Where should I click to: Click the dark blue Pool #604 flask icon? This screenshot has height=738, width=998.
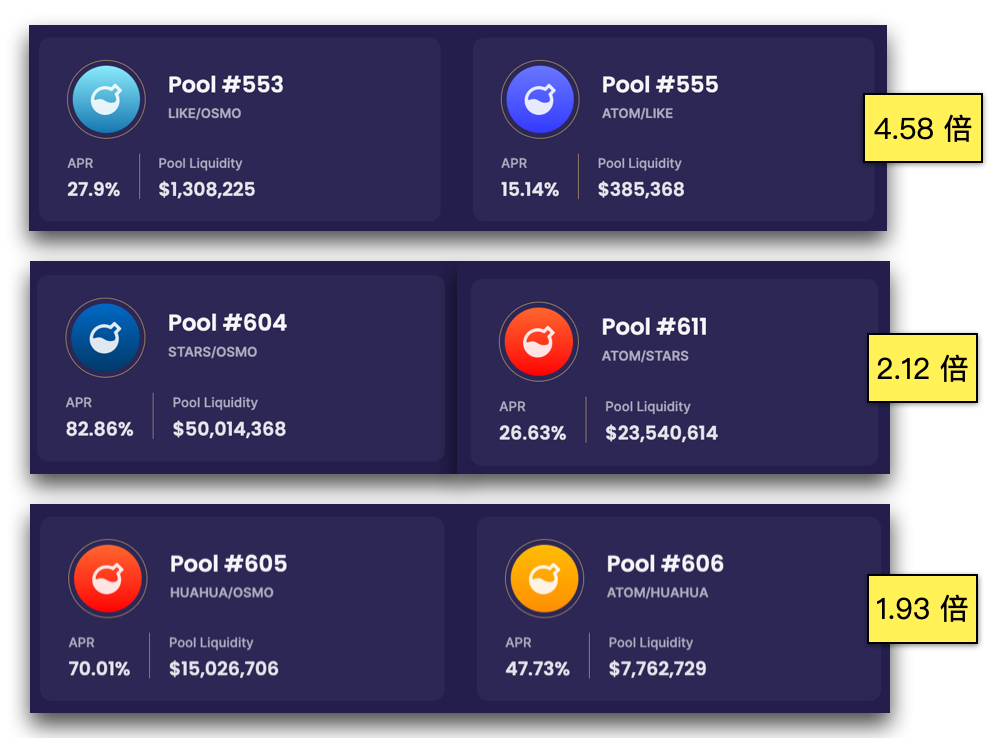tap(105, 338)
